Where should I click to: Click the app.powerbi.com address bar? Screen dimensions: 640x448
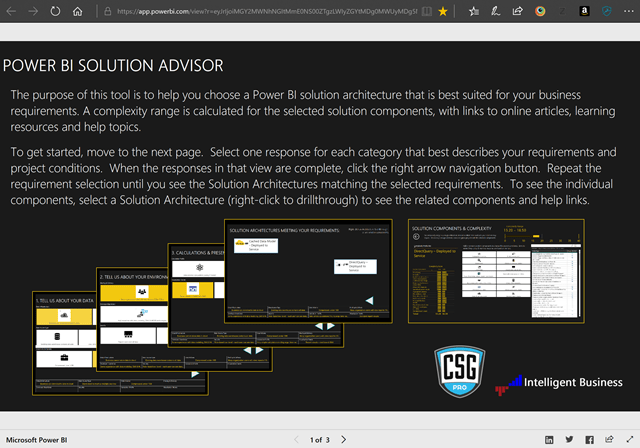267,11
